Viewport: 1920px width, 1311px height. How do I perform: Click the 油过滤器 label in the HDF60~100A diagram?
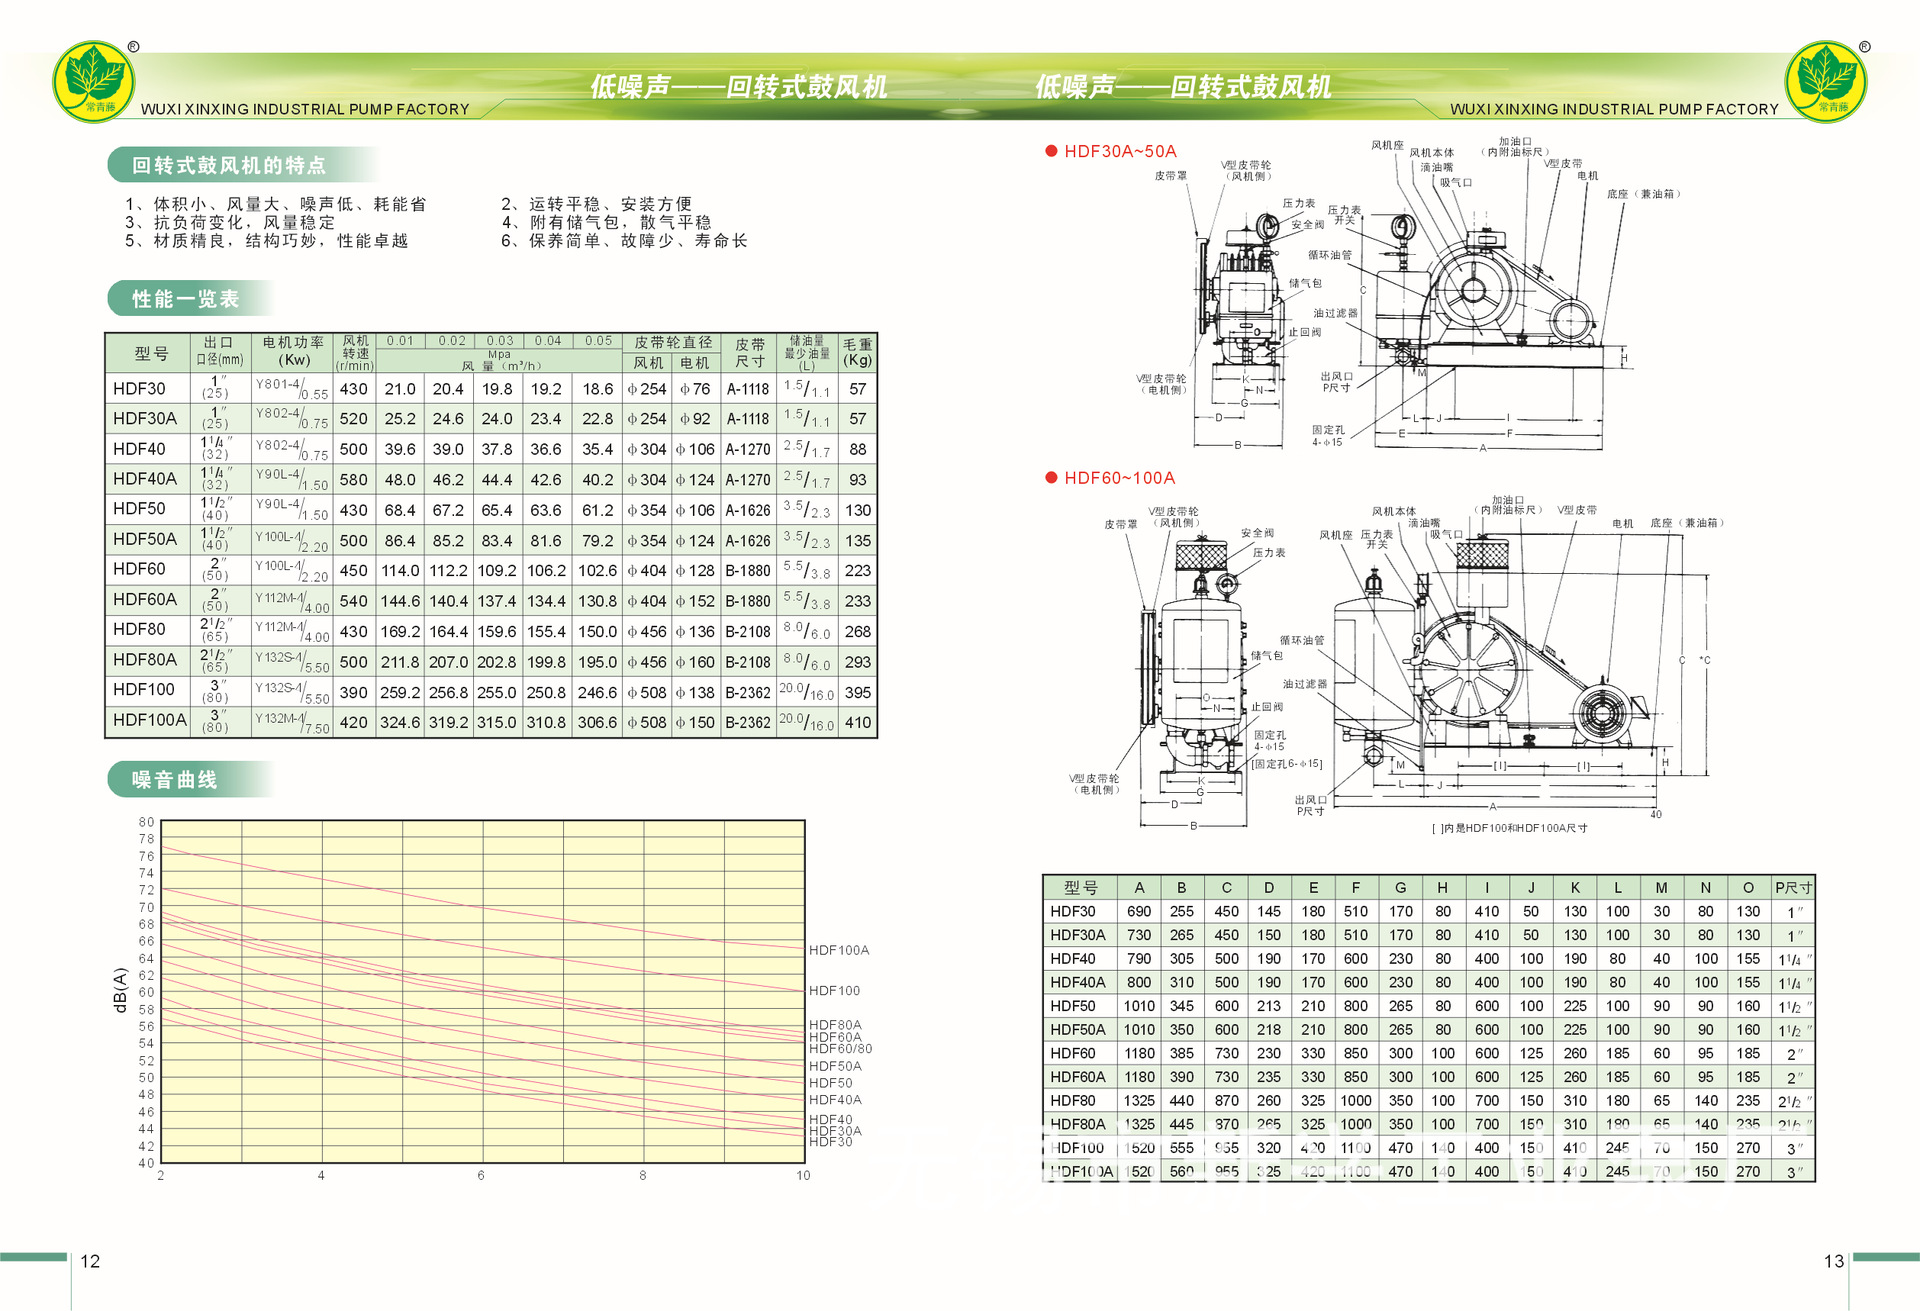pyautogui.click(x=1305, y=684)
